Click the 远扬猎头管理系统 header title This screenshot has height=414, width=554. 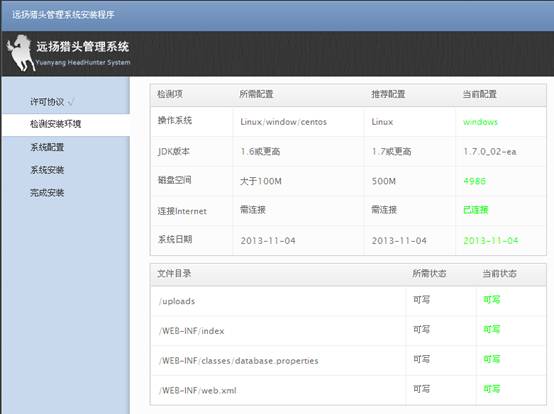(x=83, y=47)
